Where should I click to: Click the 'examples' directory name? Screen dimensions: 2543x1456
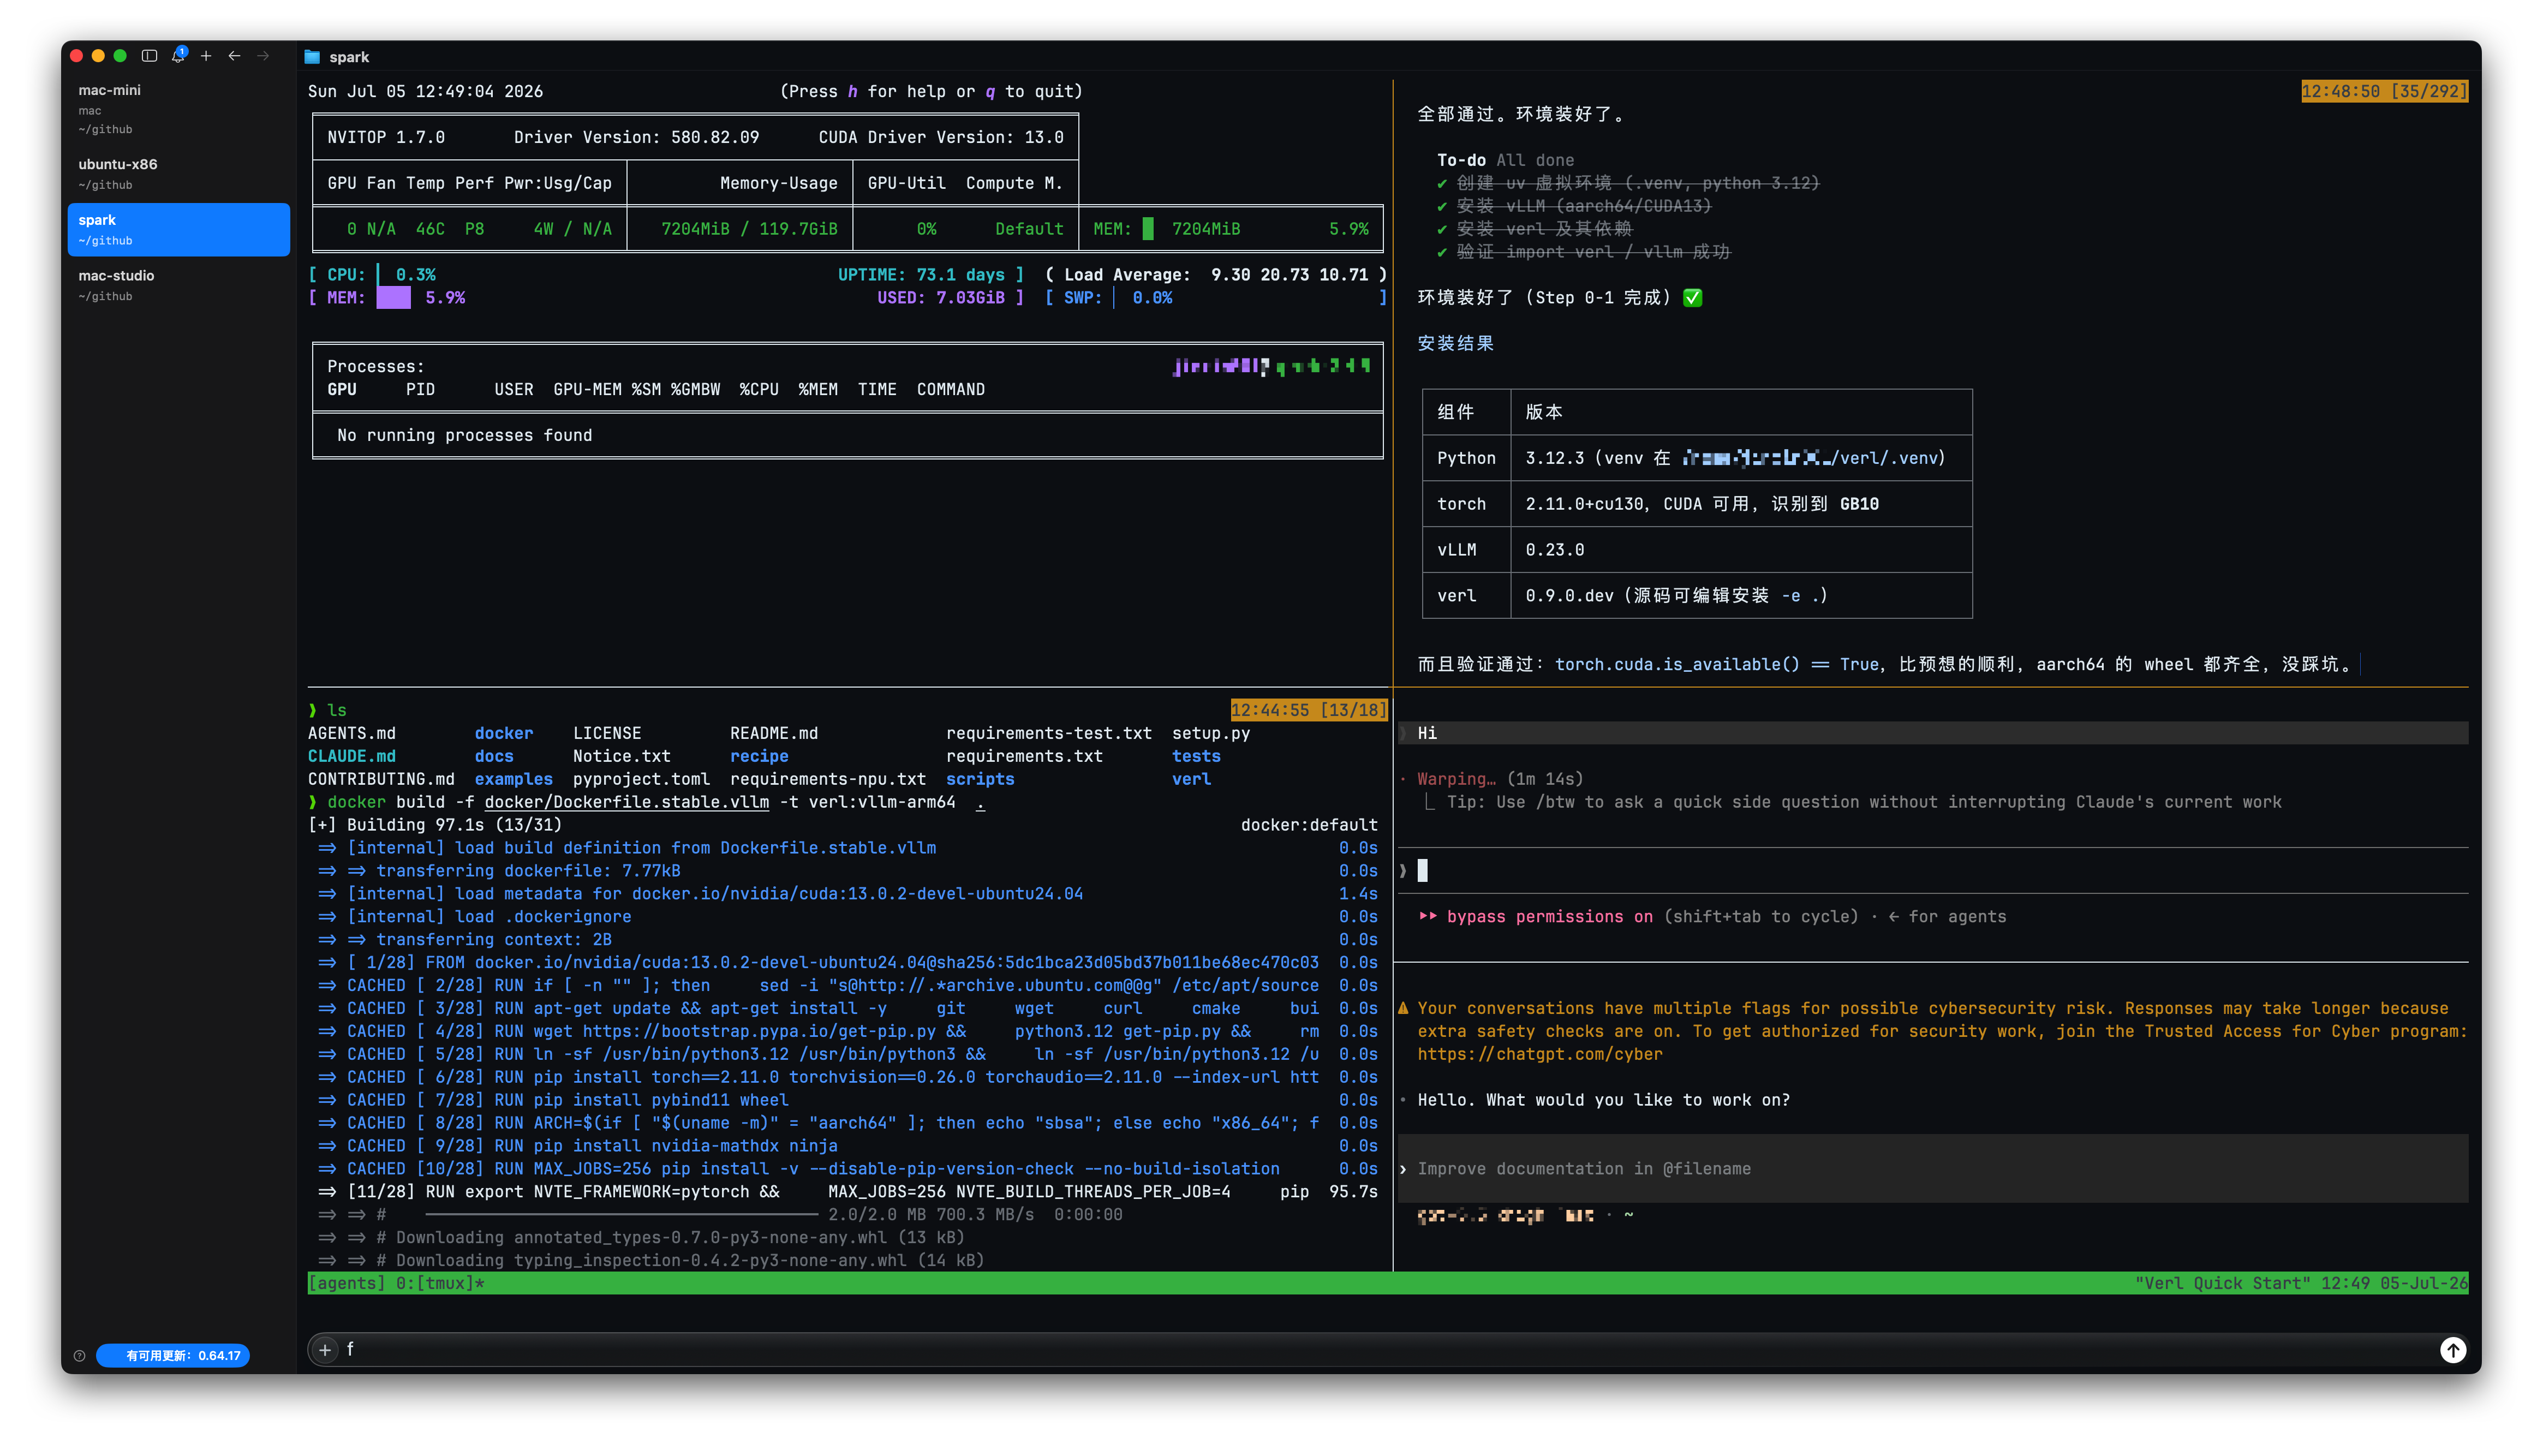(x=513, y=779)
